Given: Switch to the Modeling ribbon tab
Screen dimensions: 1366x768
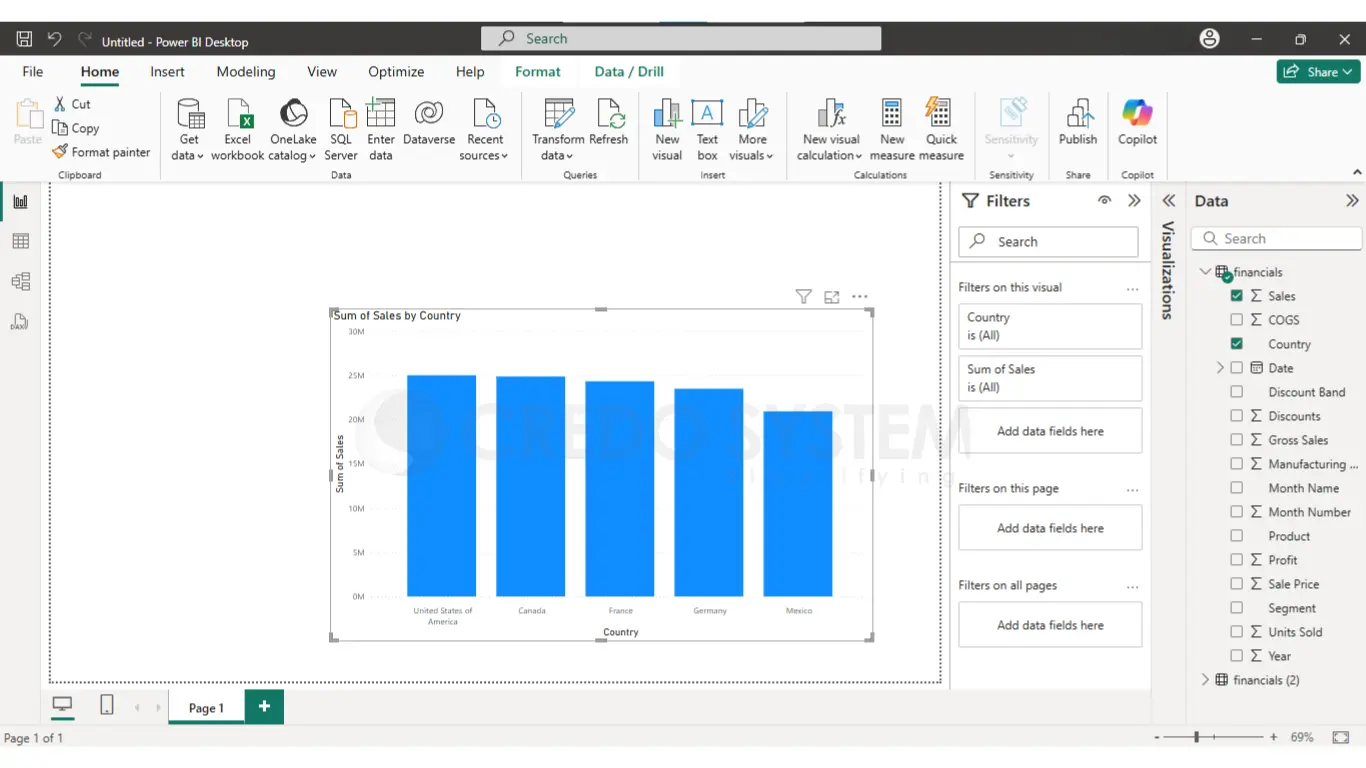Looking at the screenshot, I should (x=246, y=72).
